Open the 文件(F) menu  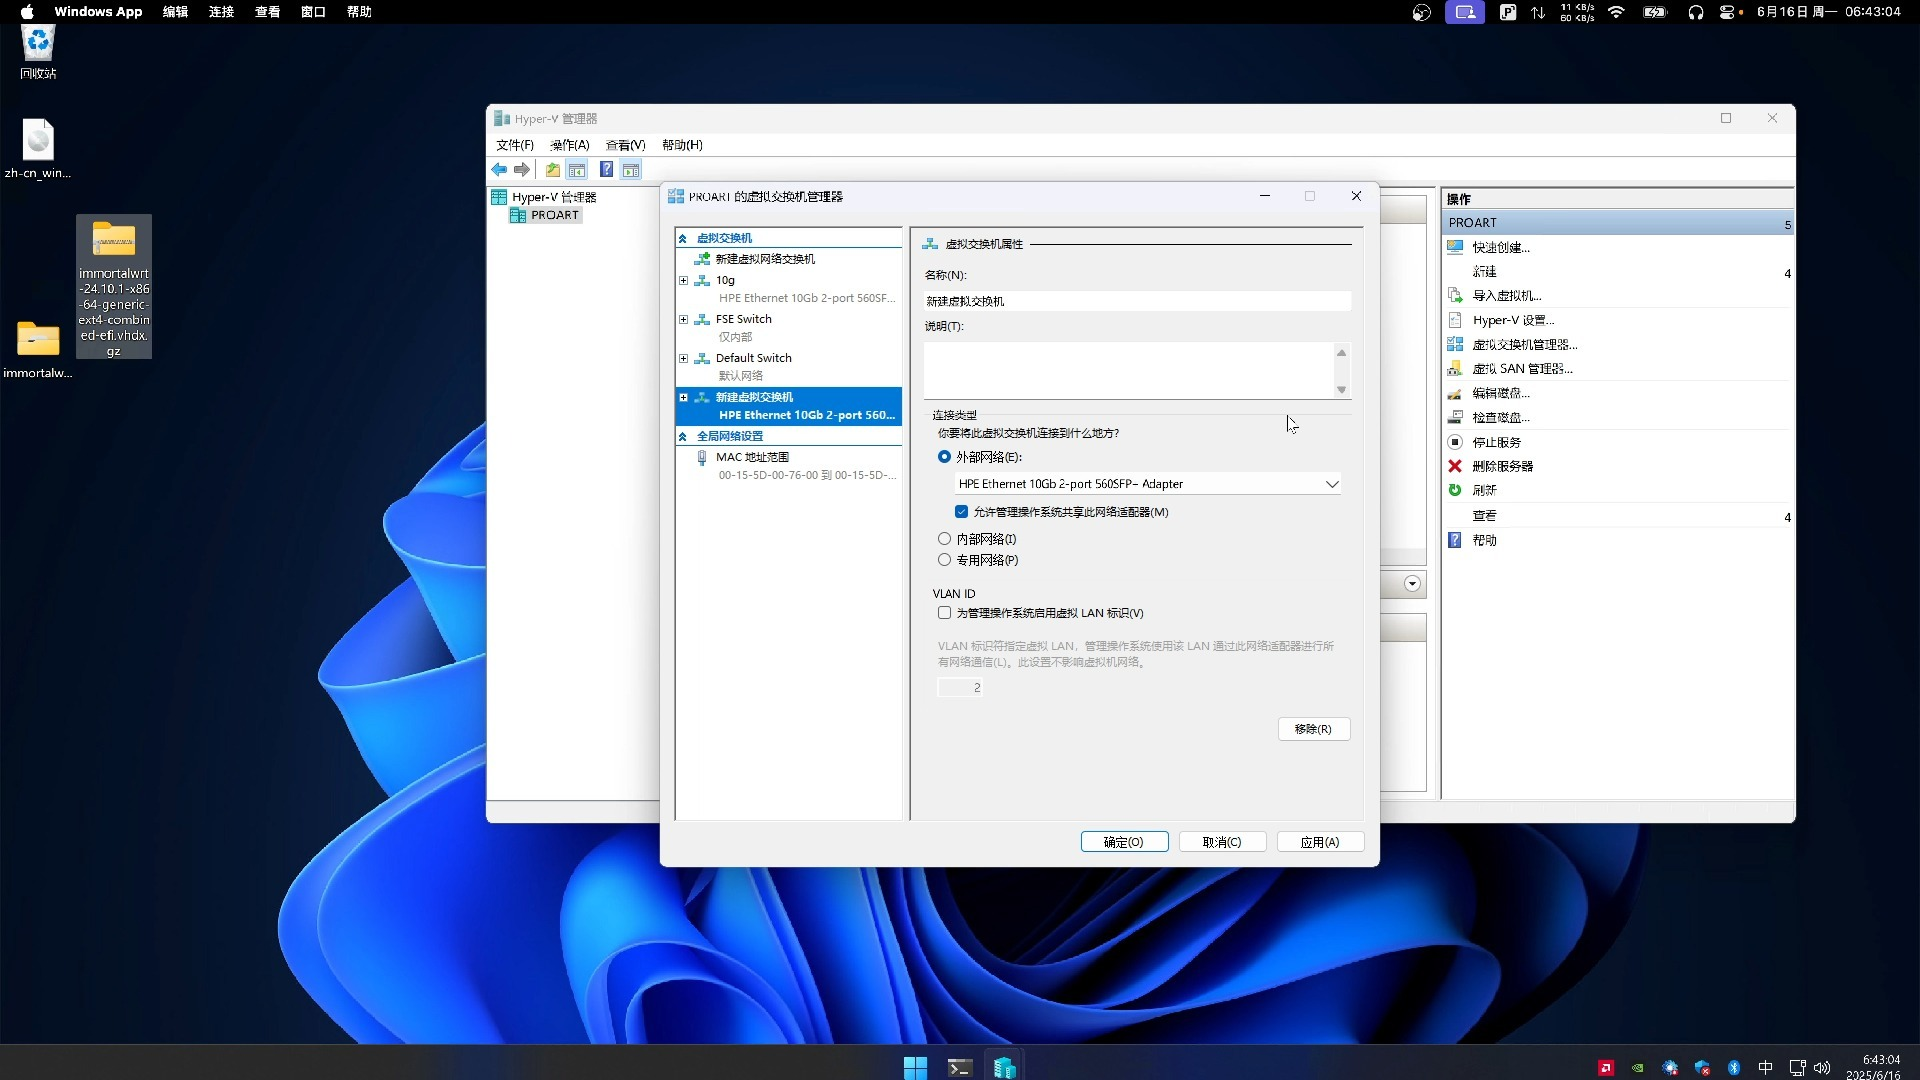[x=515, y=145]
